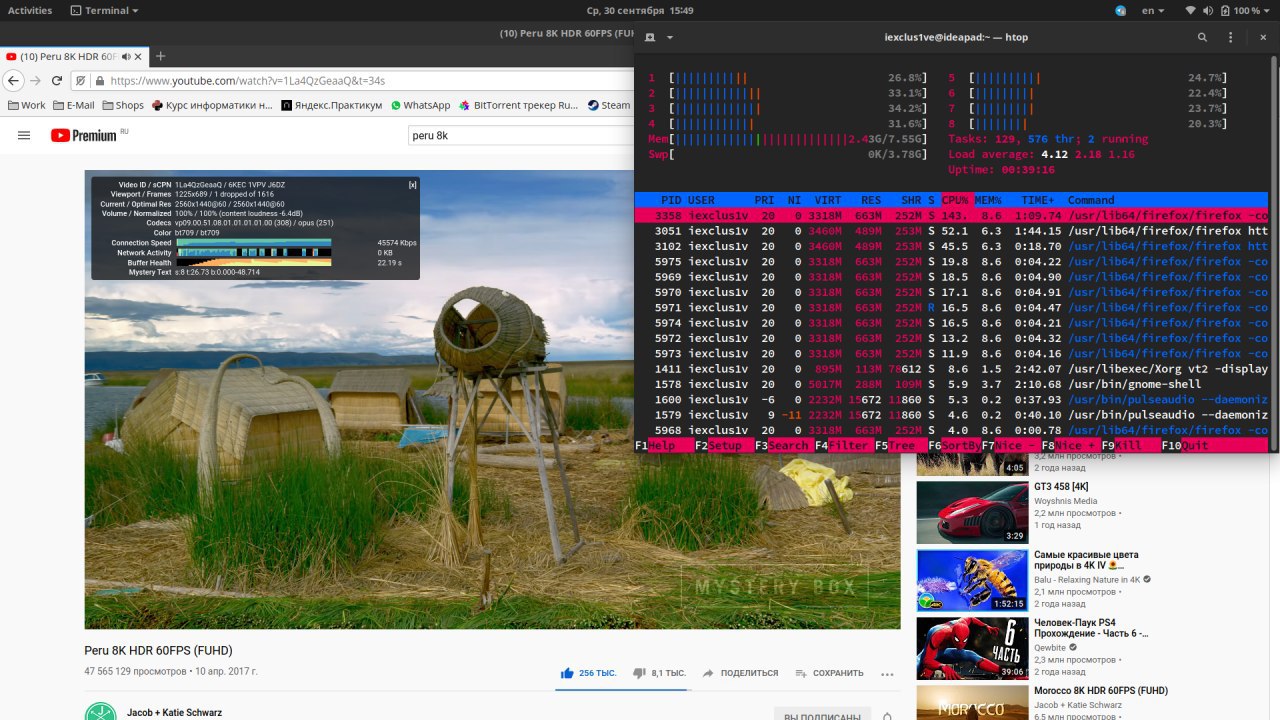
Task: Open the Spider-Man PS4 video thumbnail
Action: 972,648
